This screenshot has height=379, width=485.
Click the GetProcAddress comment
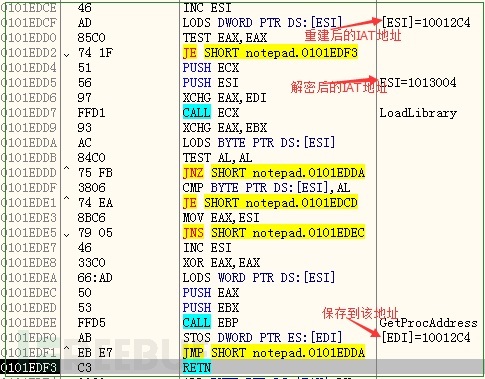428,323
